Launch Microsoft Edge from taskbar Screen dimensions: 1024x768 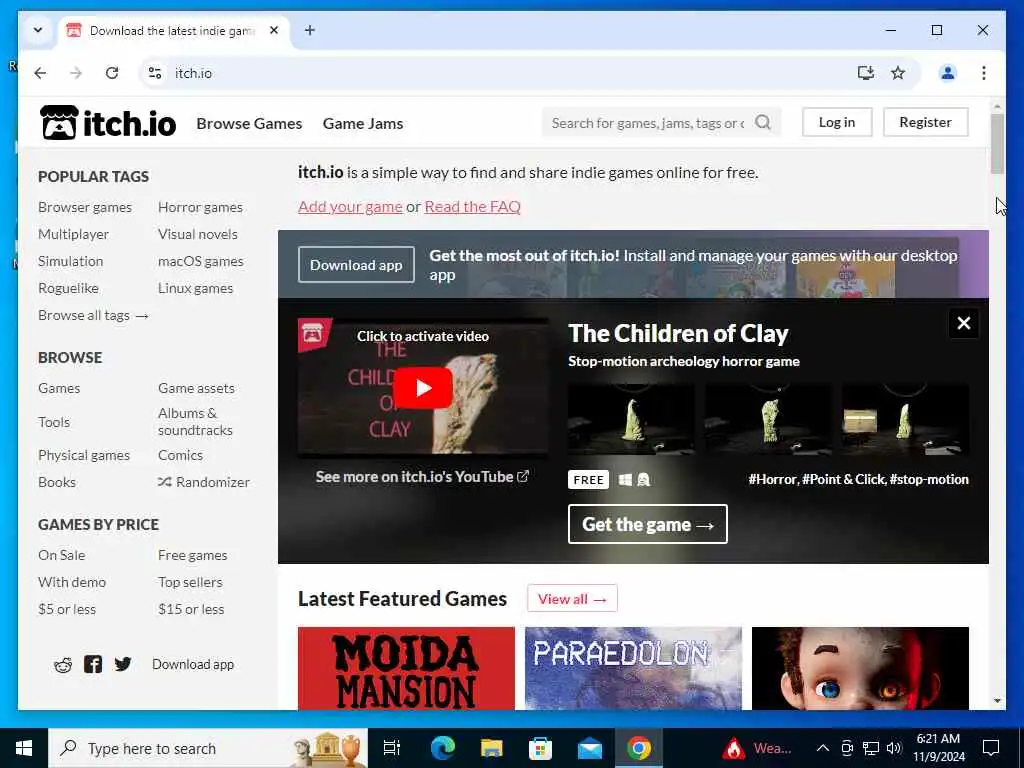click(x=442, y=748)
